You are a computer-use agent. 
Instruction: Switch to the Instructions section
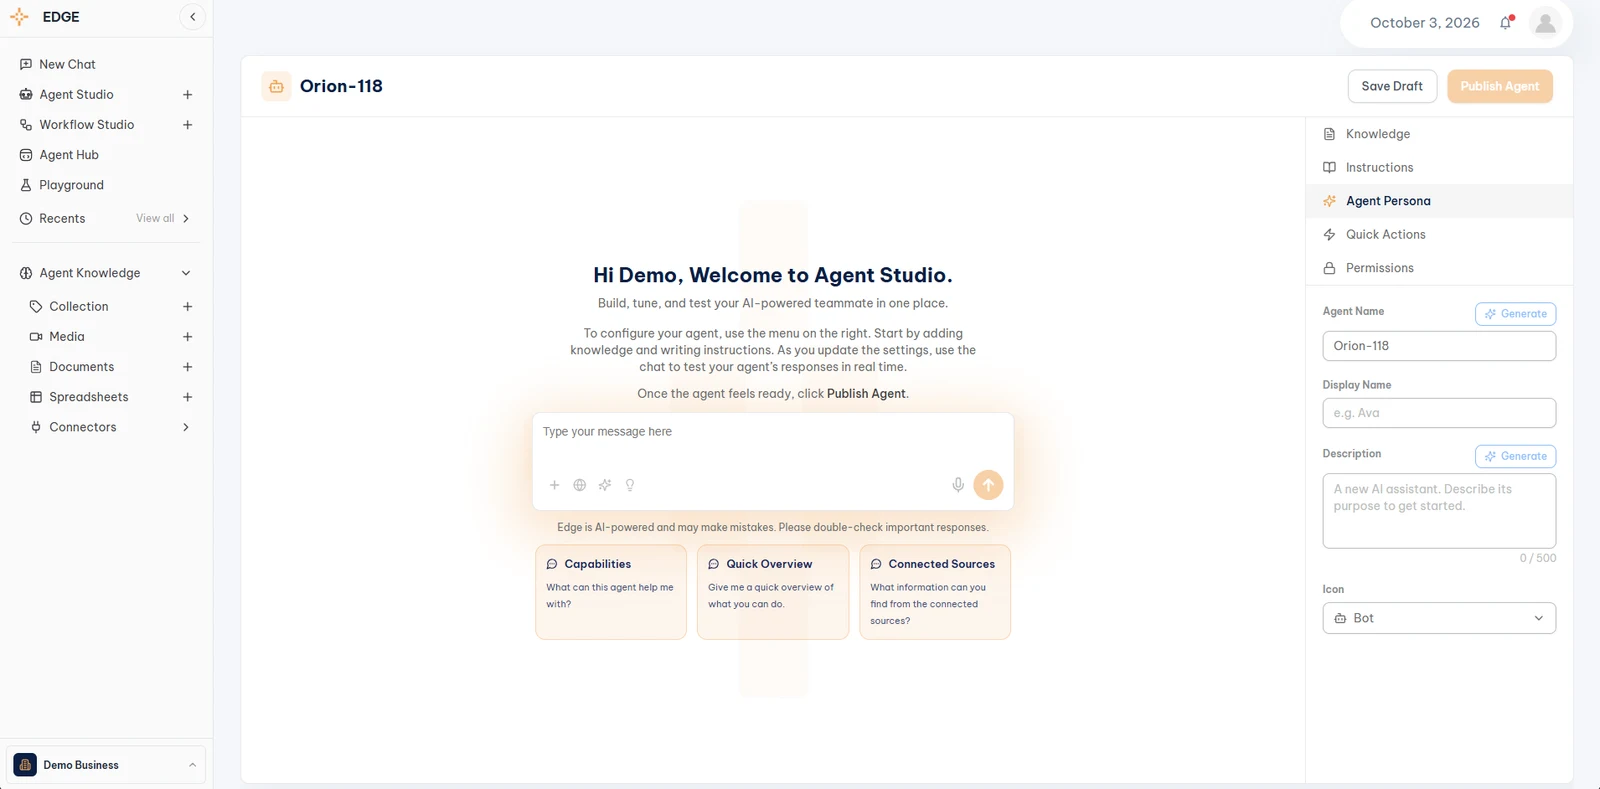1439,168
